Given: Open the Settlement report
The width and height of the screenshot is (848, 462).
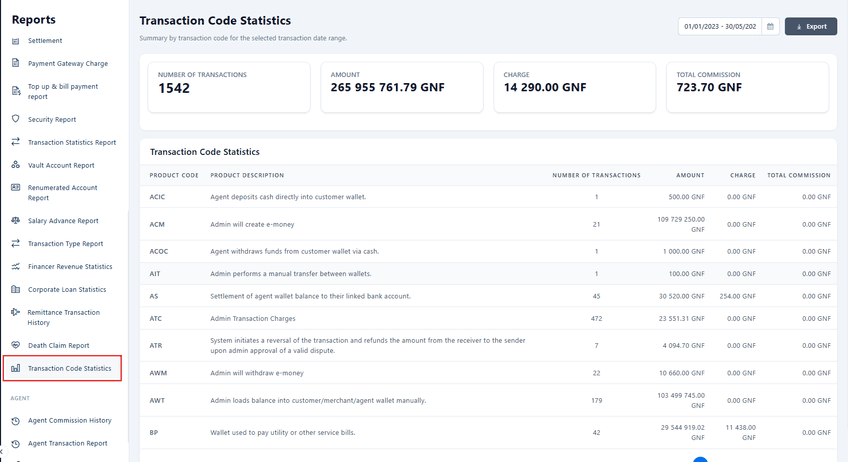Looking at the screenshot, I should tap(45, 41).
